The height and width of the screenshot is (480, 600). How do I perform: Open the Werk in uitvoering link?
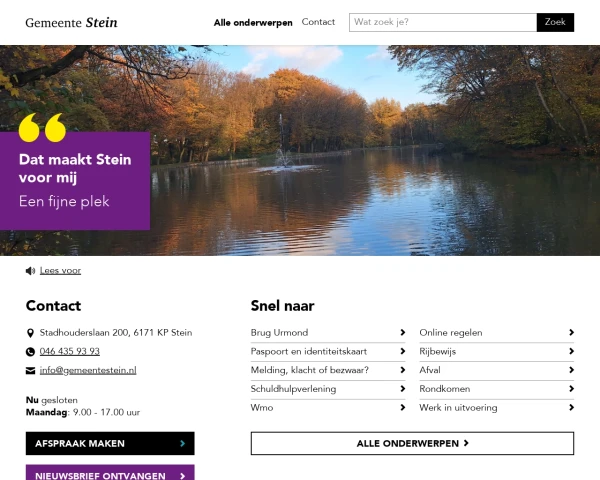click(458, 408)
